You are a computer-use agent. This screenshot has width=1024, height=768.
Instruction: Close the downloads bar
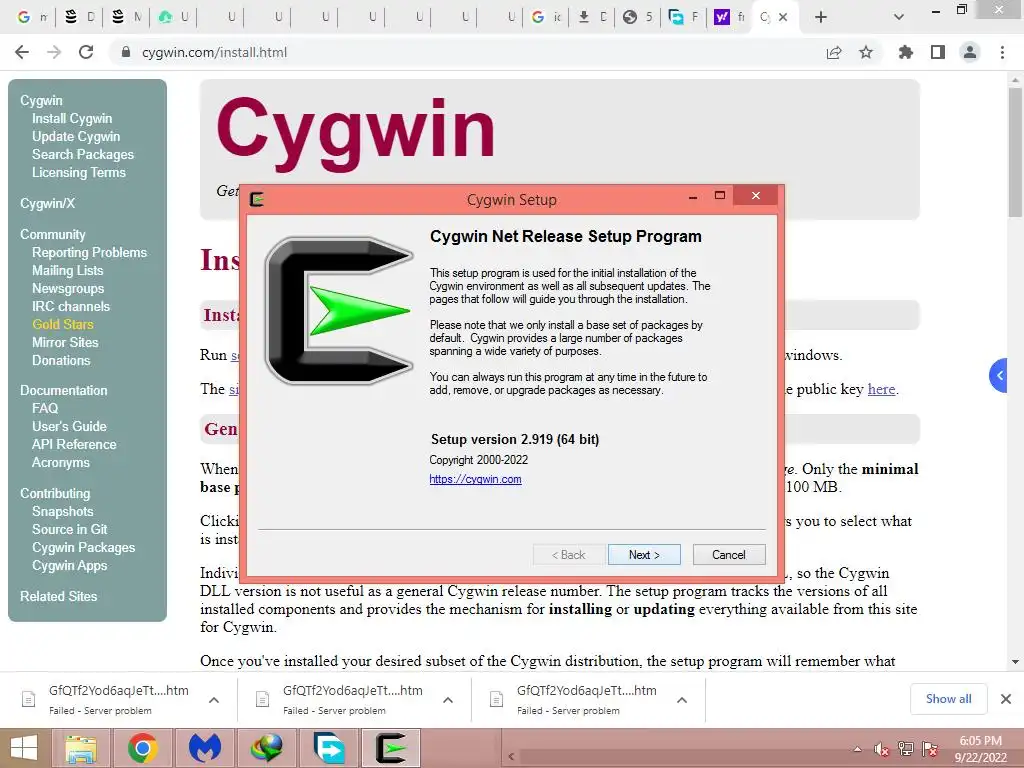tap(1006, 699)
